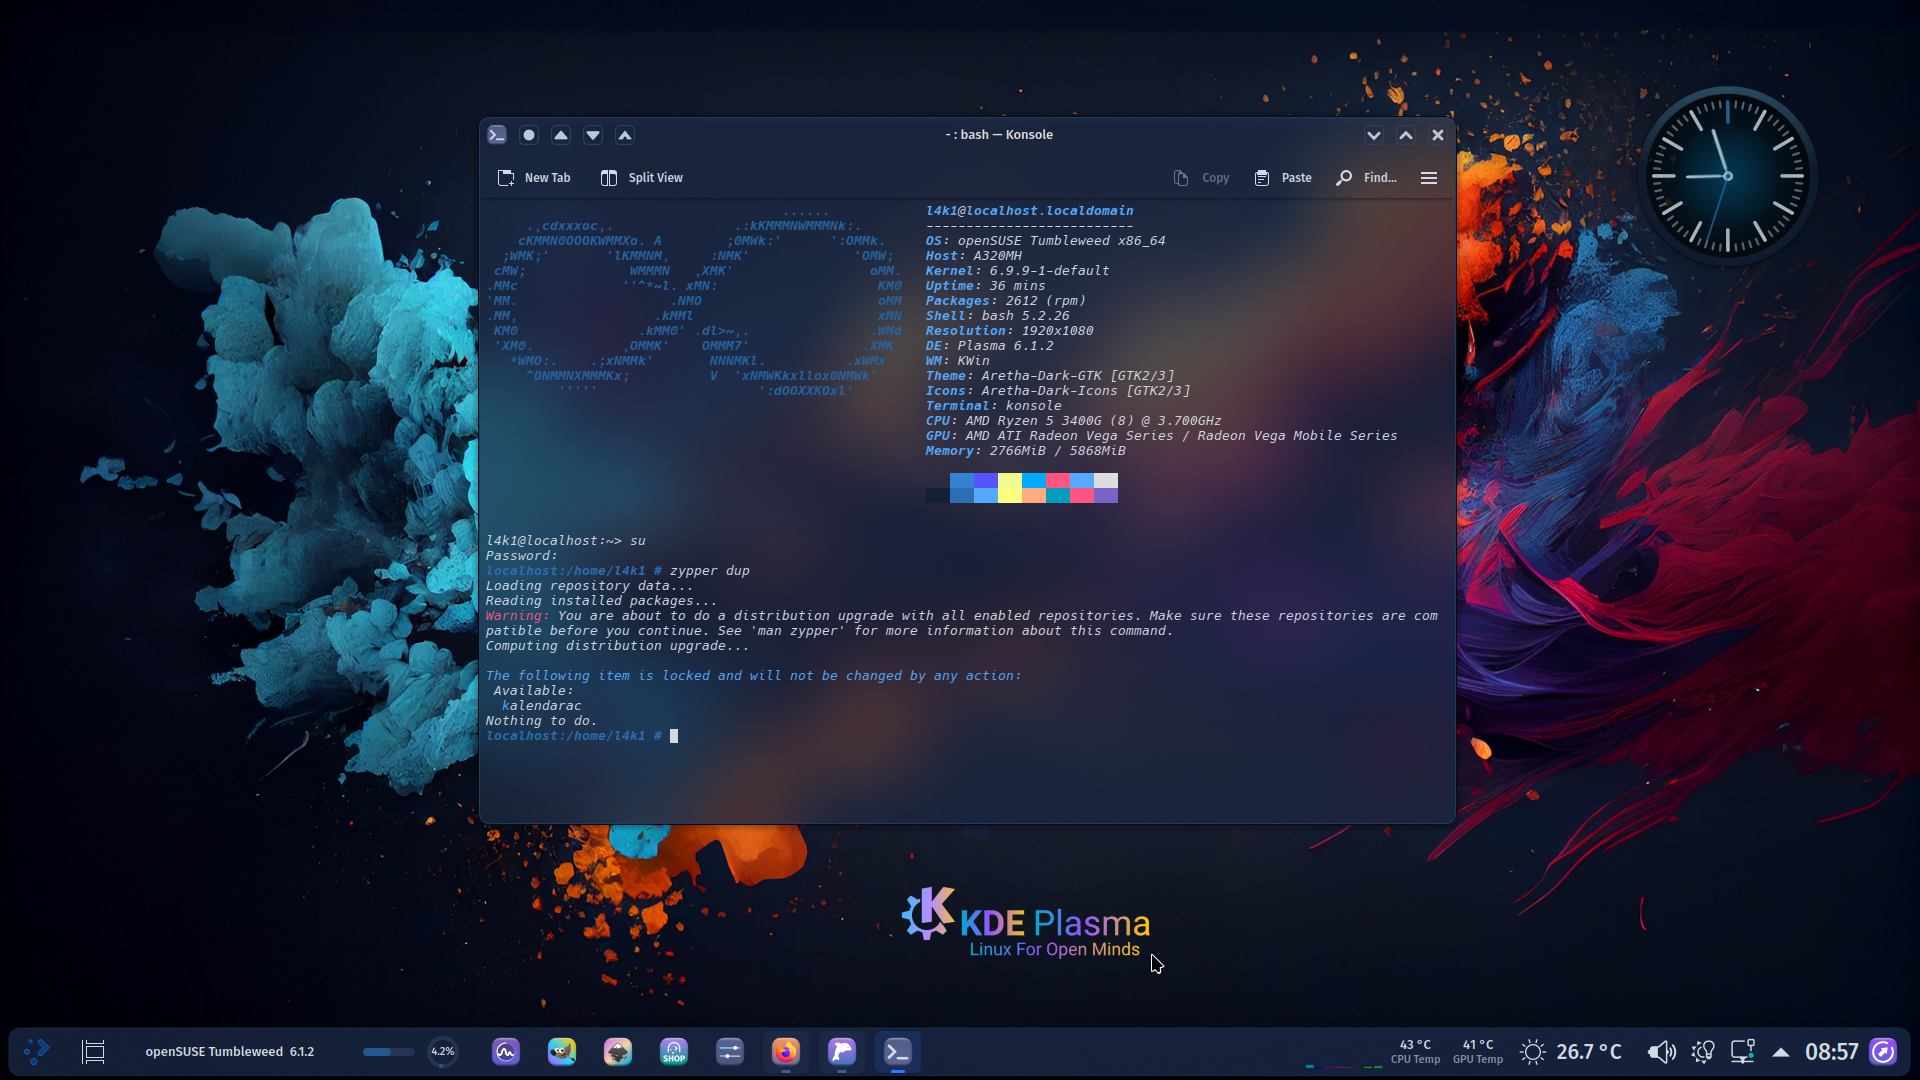Toggle keep-below down-triangle button in Konsole titlebar
This screenshot has height=1080, width=1920.
[x=593, y=135]
